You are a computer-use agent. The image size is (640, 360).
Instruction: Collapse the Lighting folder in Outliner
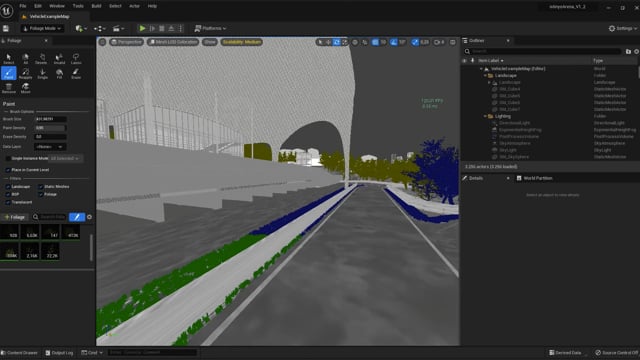tap(485, 116)
